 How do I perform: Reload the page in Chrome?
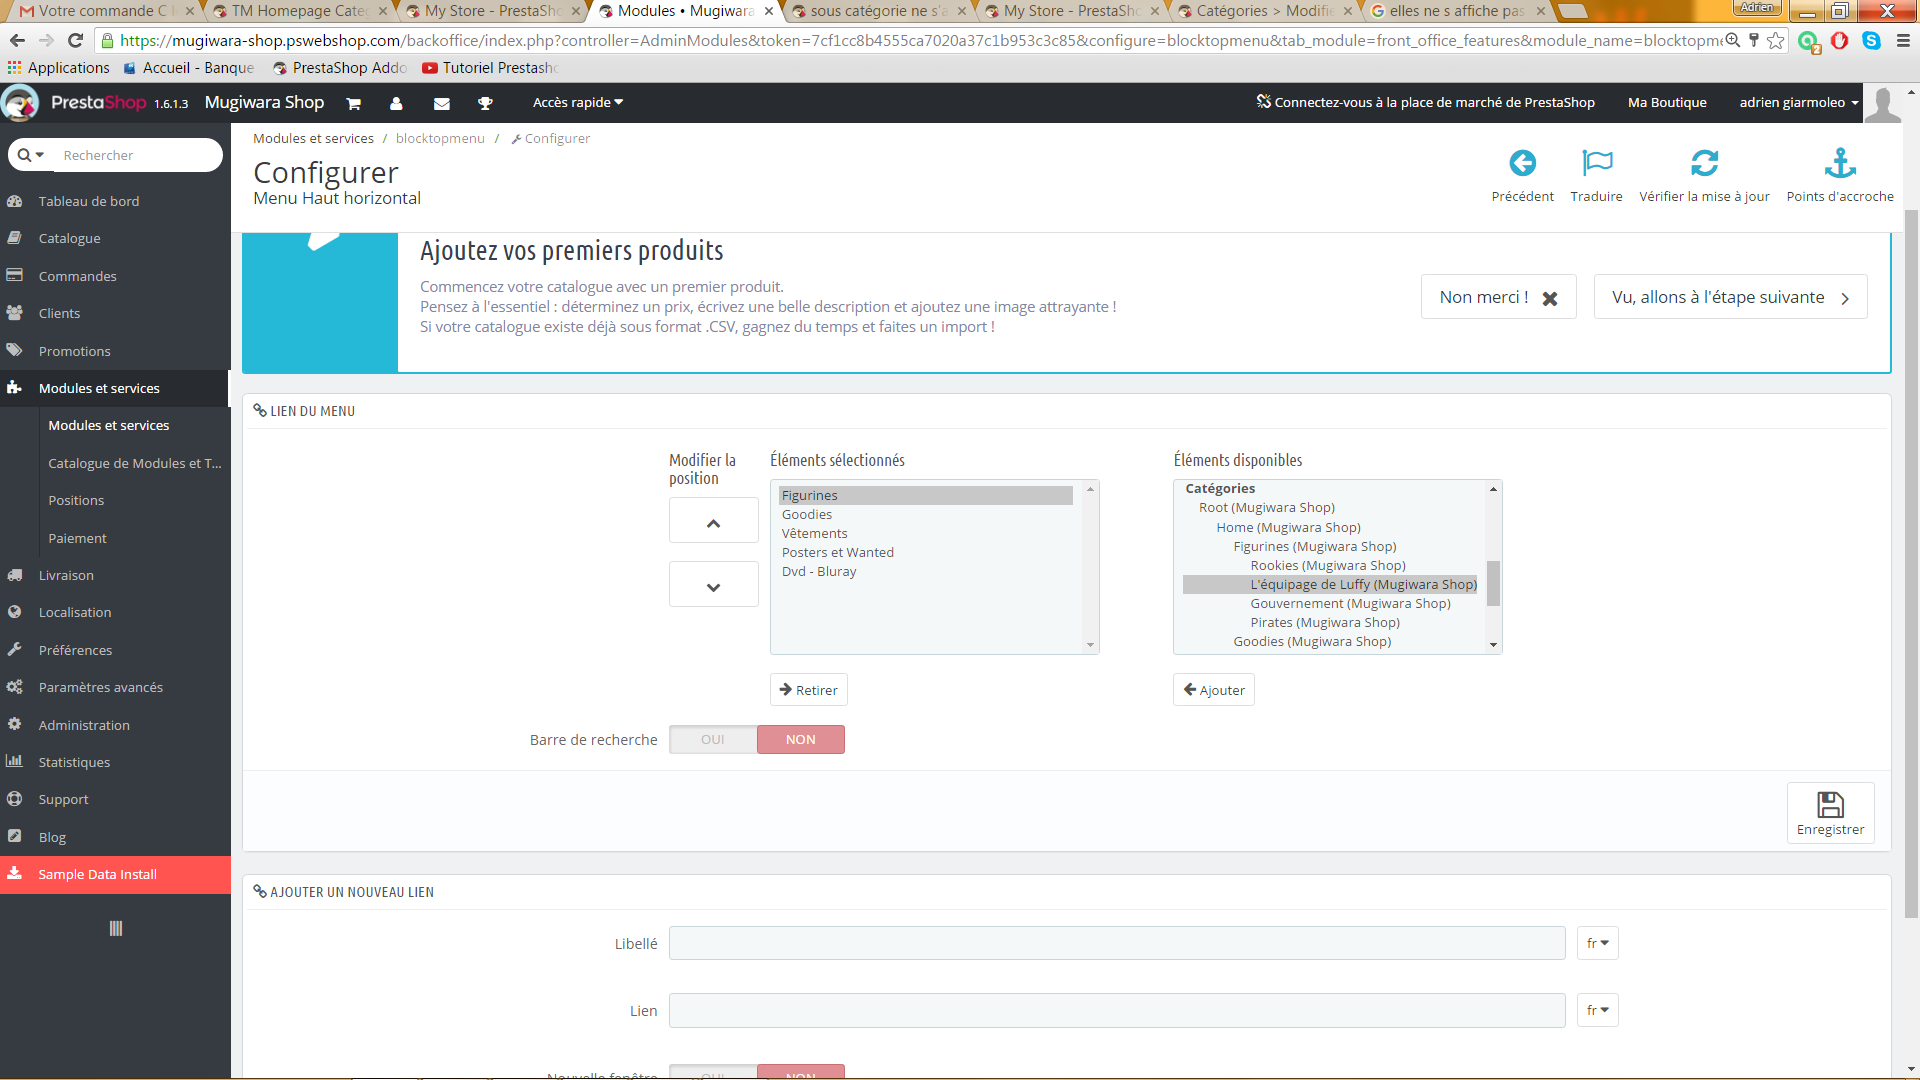click(x=75, y=41)
